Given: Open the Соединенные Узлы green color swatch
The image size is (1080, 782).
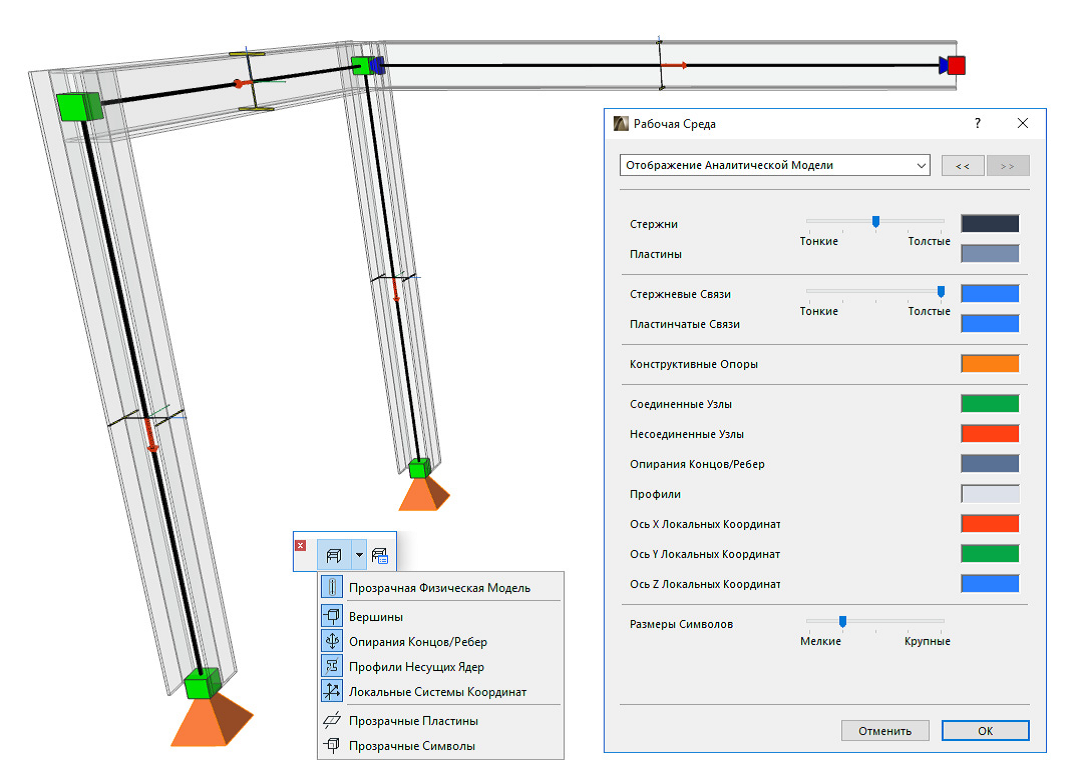Looking at the screenshot, I should tap(989, 404).
